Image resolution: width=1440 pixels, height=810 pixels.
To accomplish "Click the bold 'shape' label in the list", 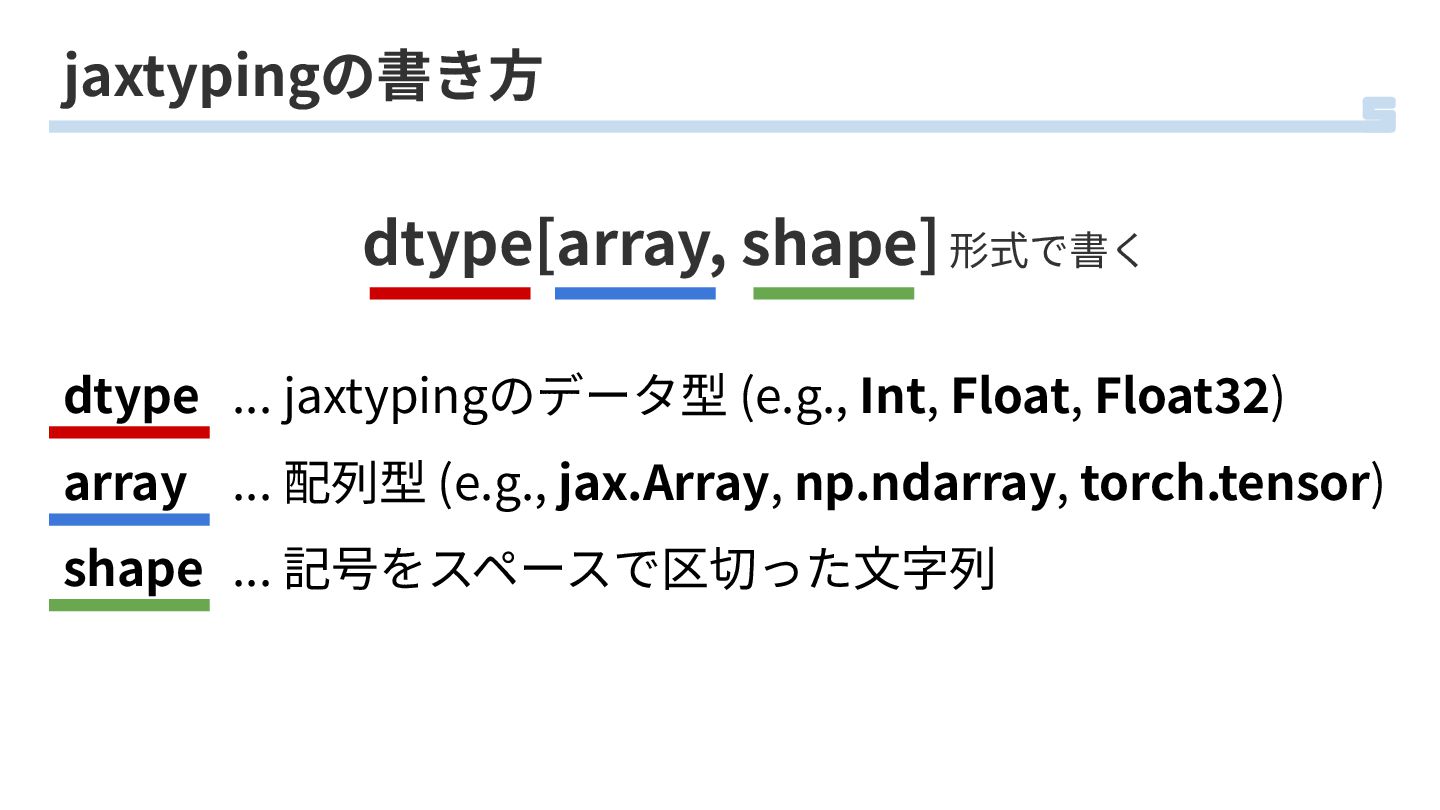I will [133, 569].
